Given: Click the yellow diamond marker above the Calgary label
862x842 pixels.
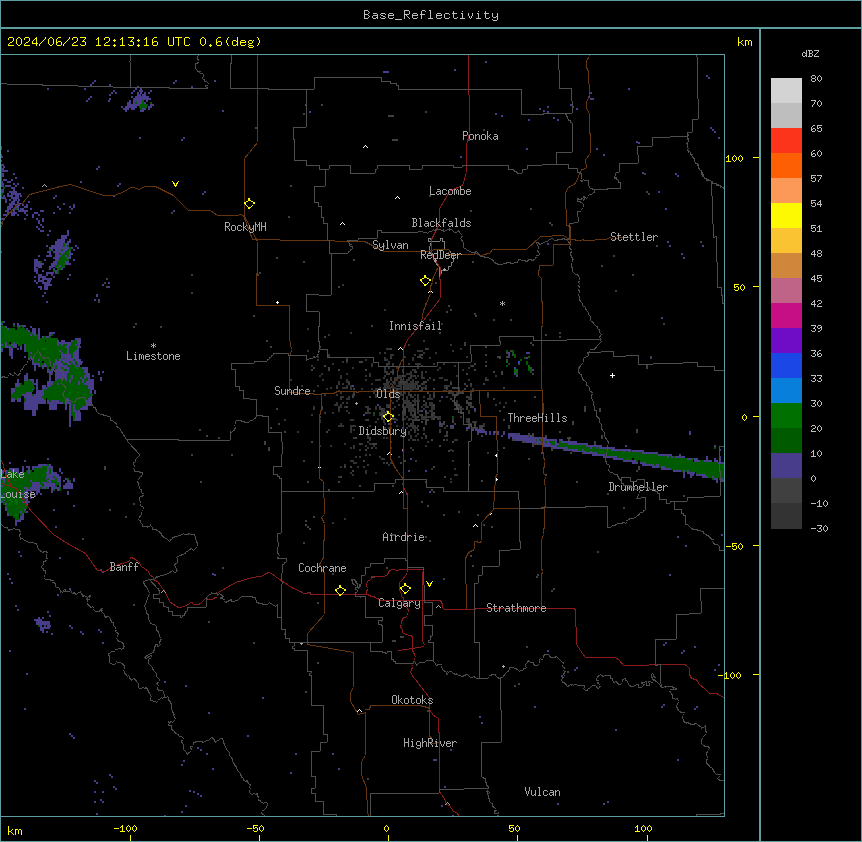Looking at the screenshot, I should 405,589.
